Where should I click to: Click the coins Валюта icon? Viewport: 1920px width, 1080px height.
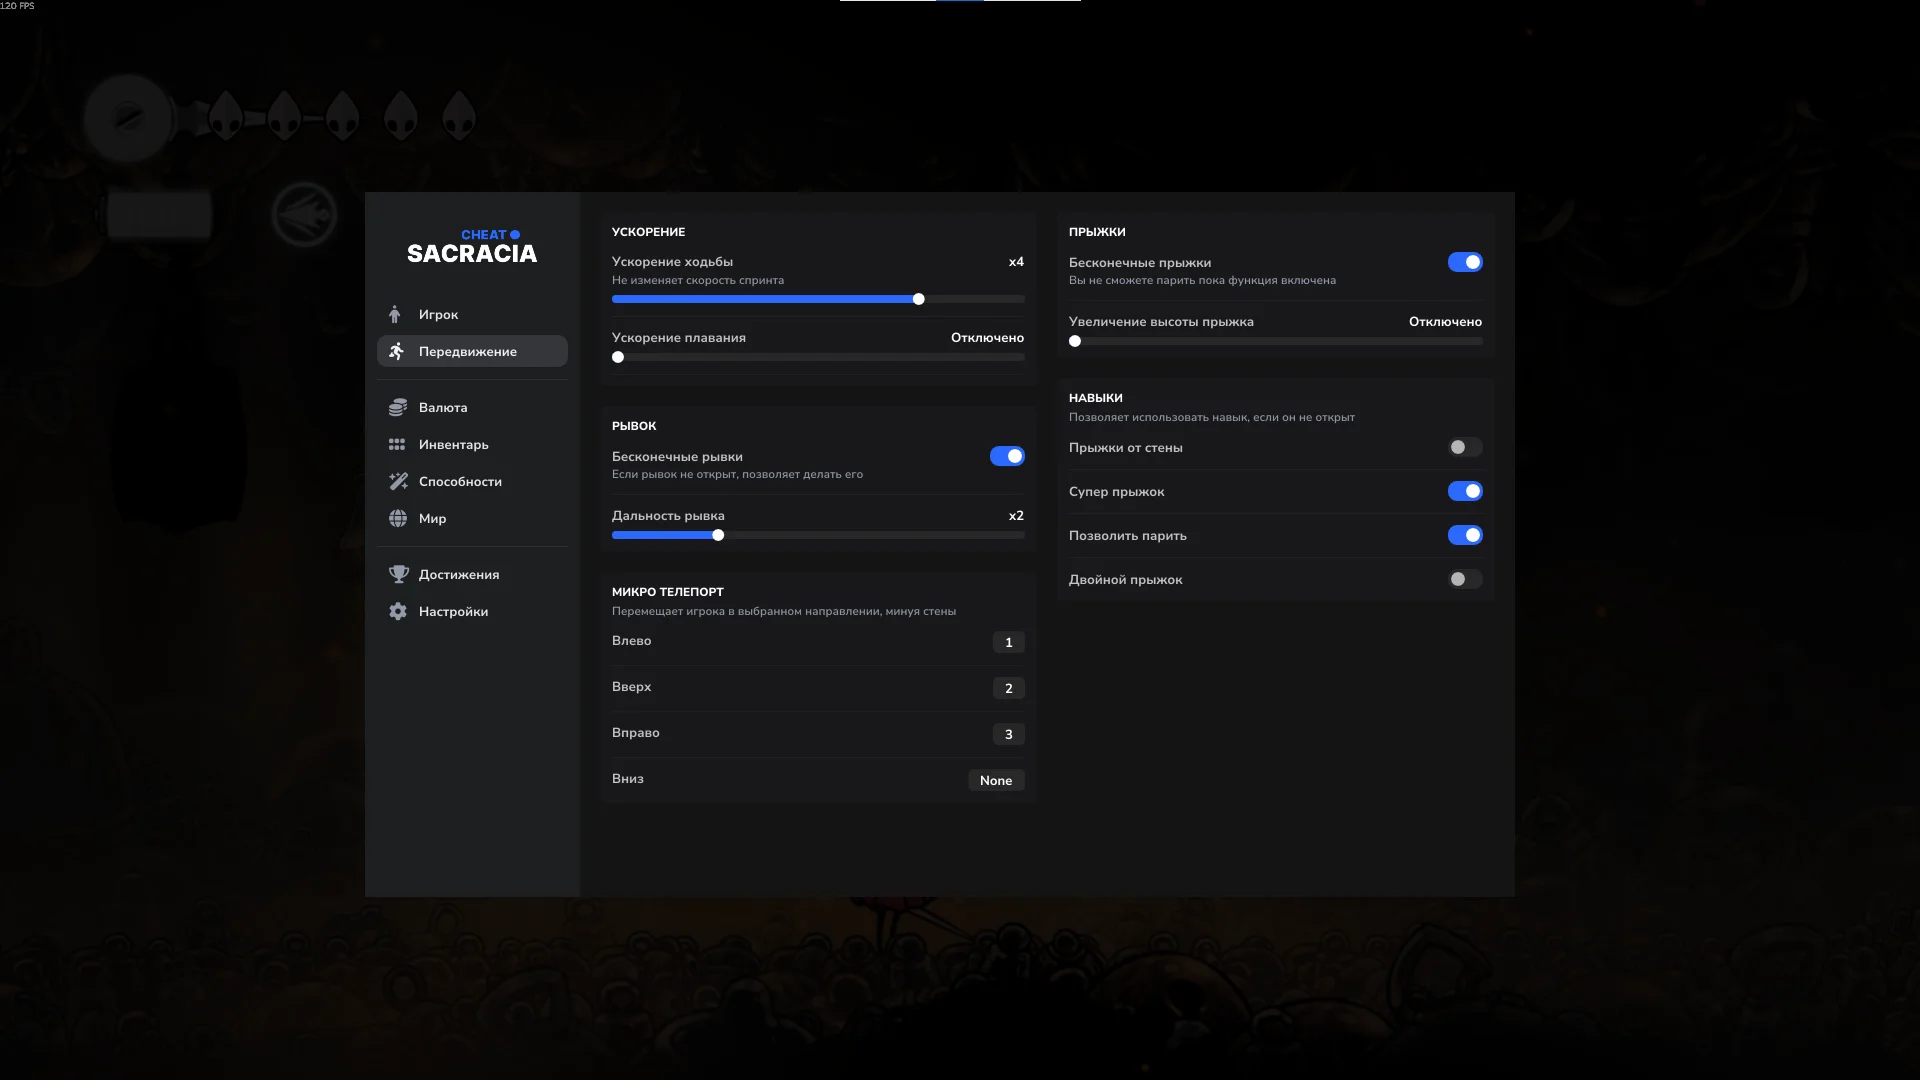pyautogui.click(x=397, y=407)
